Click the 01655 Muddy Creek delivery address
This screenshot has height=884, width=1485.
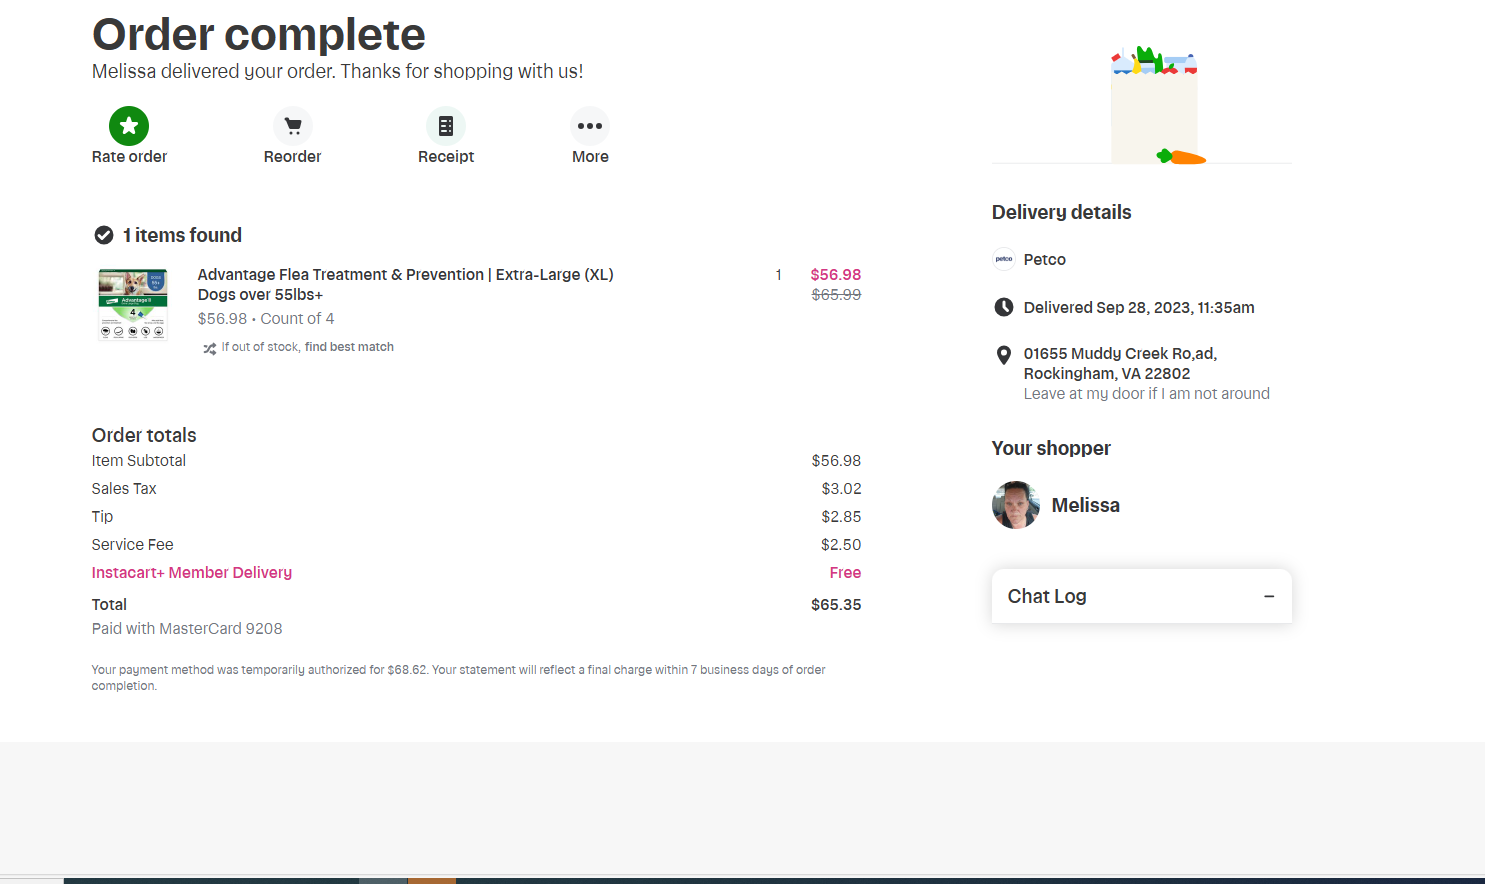[x=1120, y=363]
